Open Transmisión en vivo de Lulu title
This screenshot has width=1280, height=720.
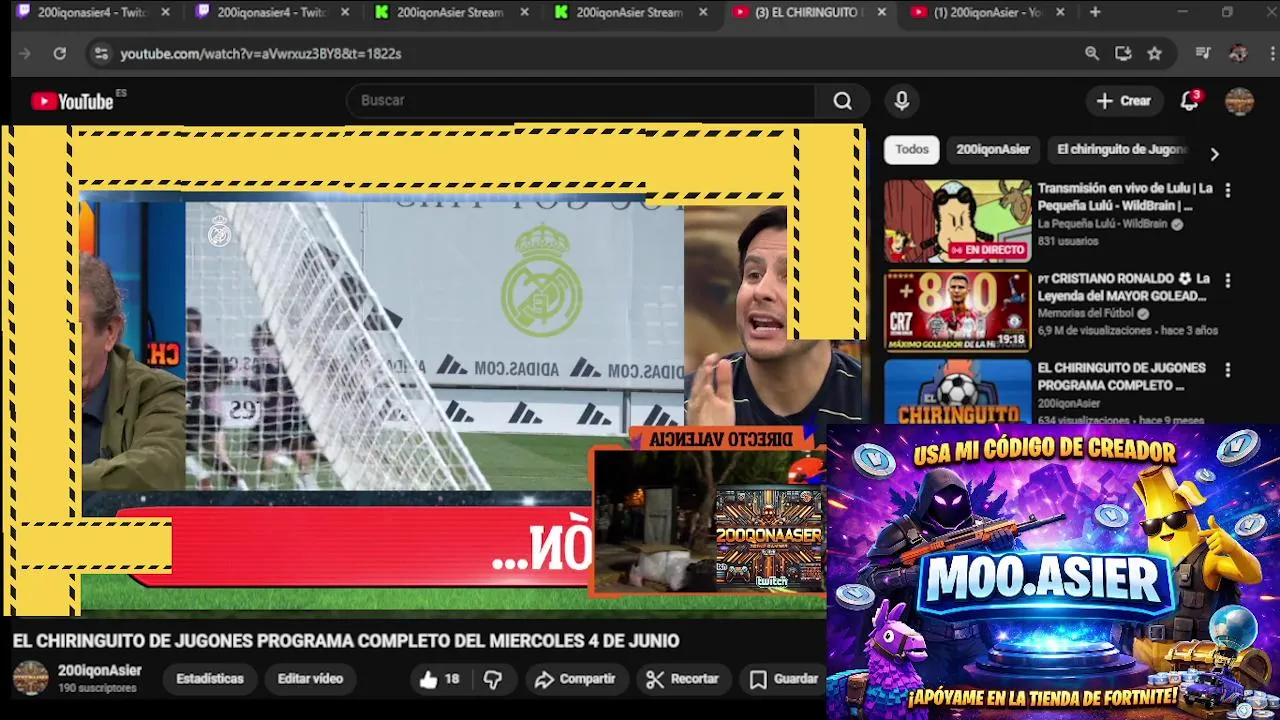pos(1125,197)
